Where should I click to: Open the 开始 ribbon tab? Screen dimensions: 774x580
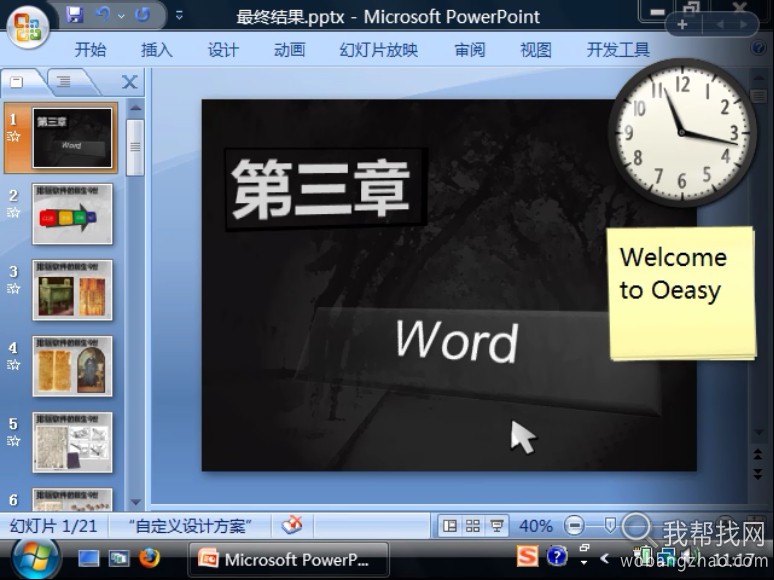[x=90, y=49]
